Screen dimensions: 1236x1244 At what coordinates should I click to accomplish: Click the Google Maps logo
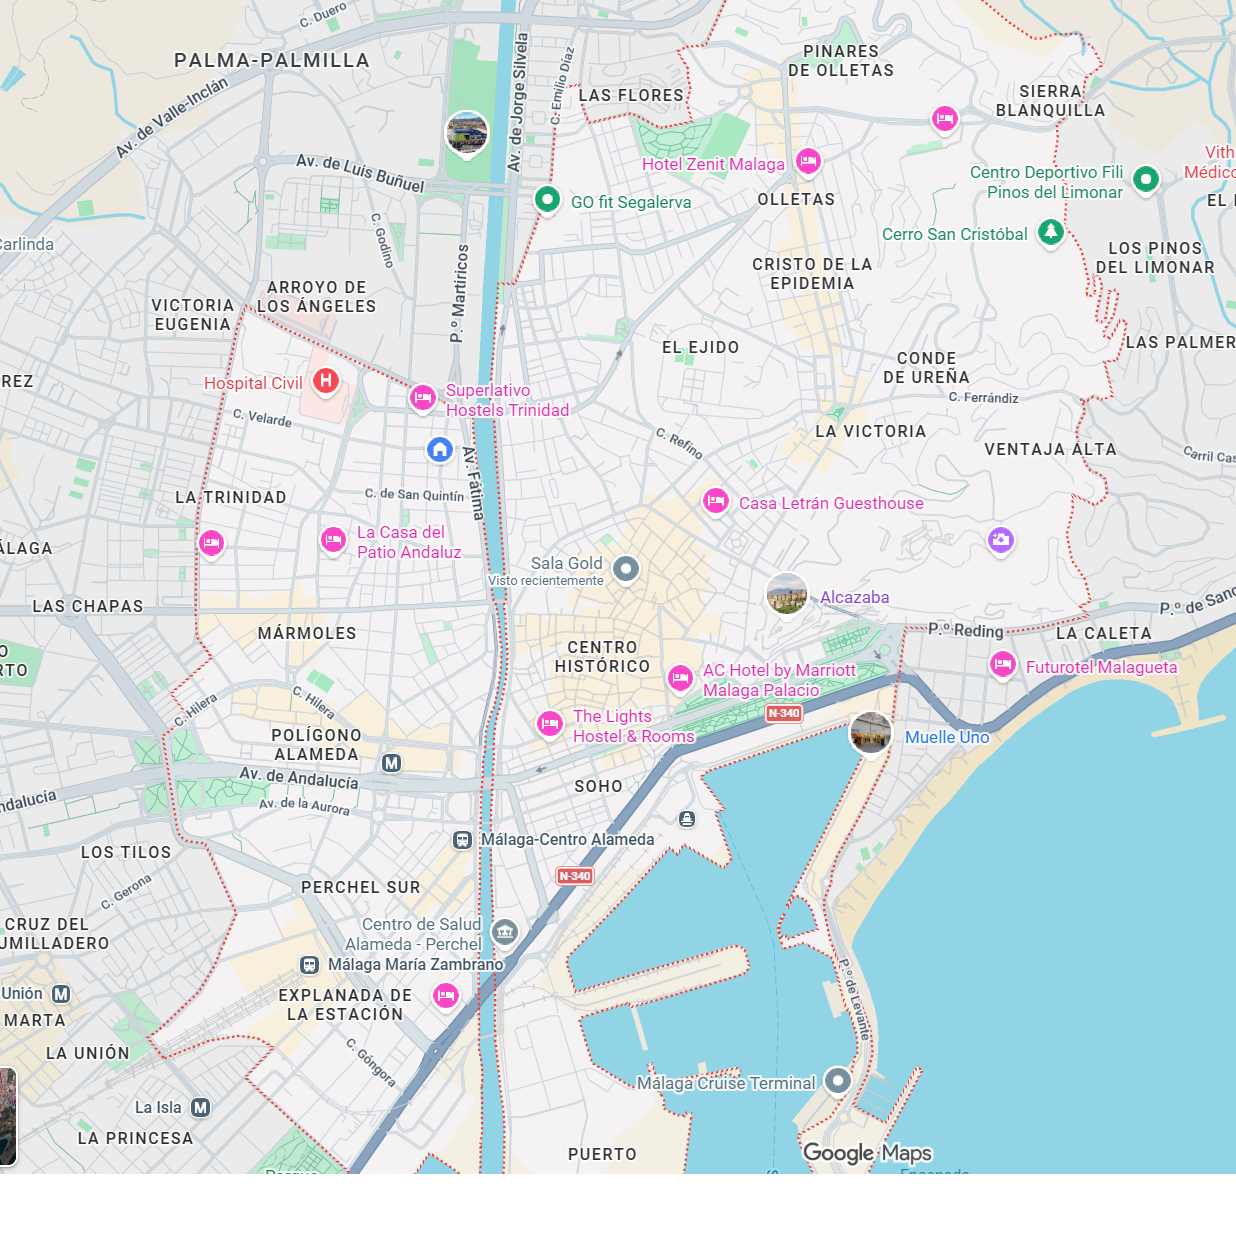[x=867, y=1153]
